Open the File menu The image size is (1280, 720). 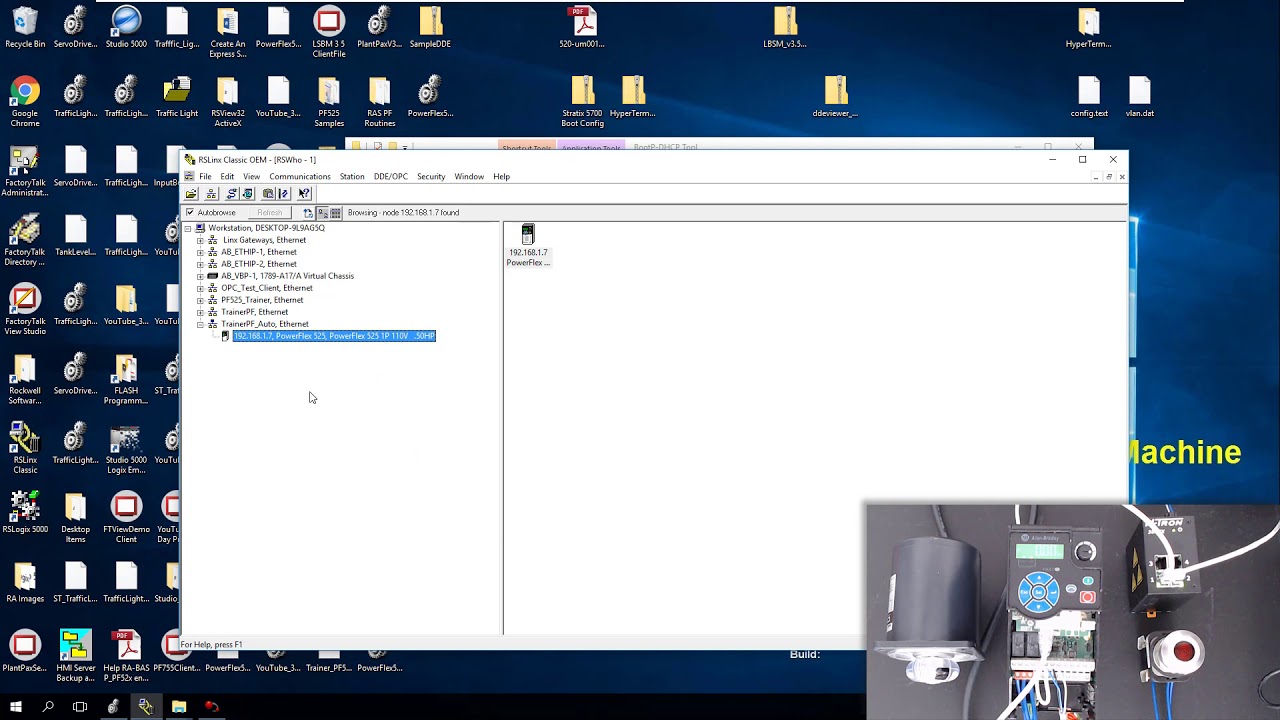pyautogui.click(x=205, y=177)
